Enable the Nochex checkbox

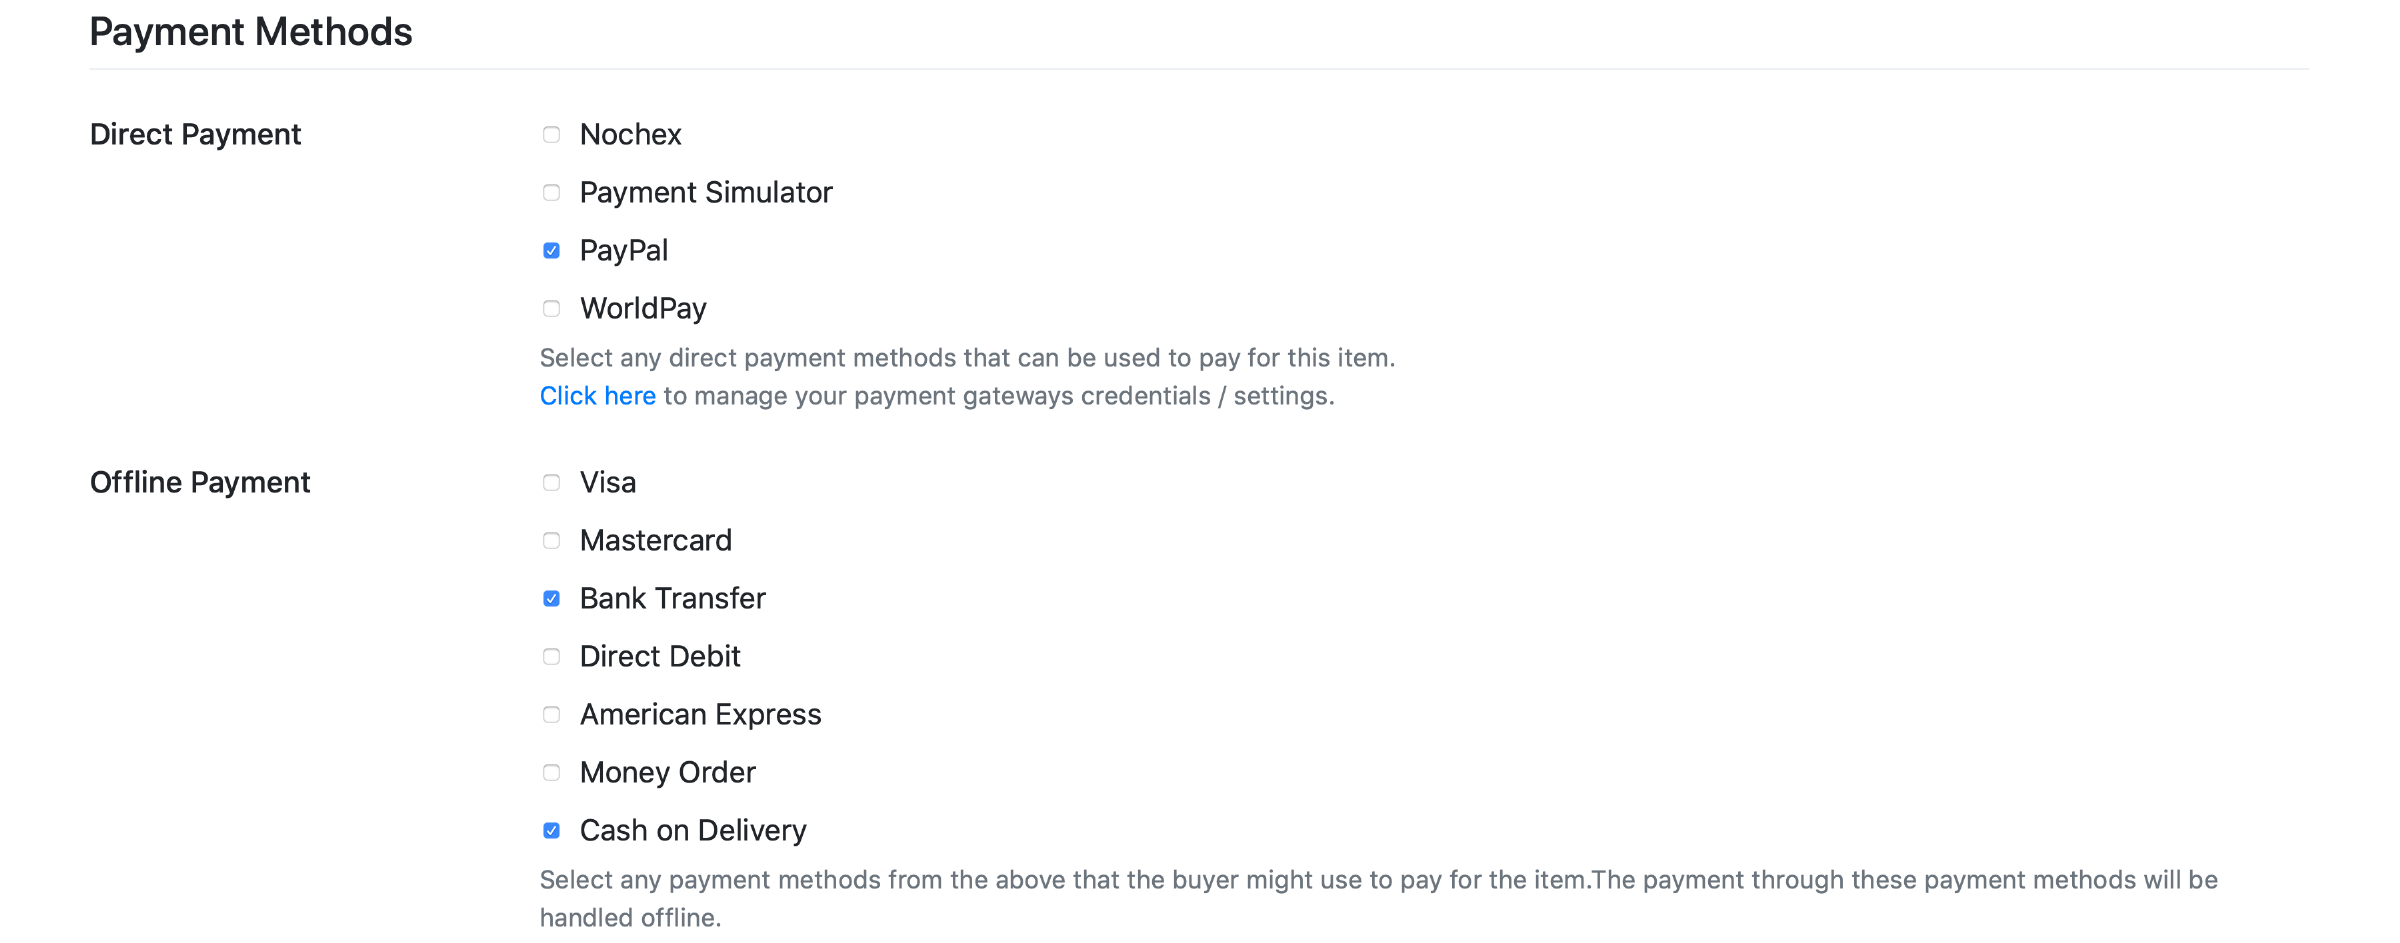coord(551,135)
